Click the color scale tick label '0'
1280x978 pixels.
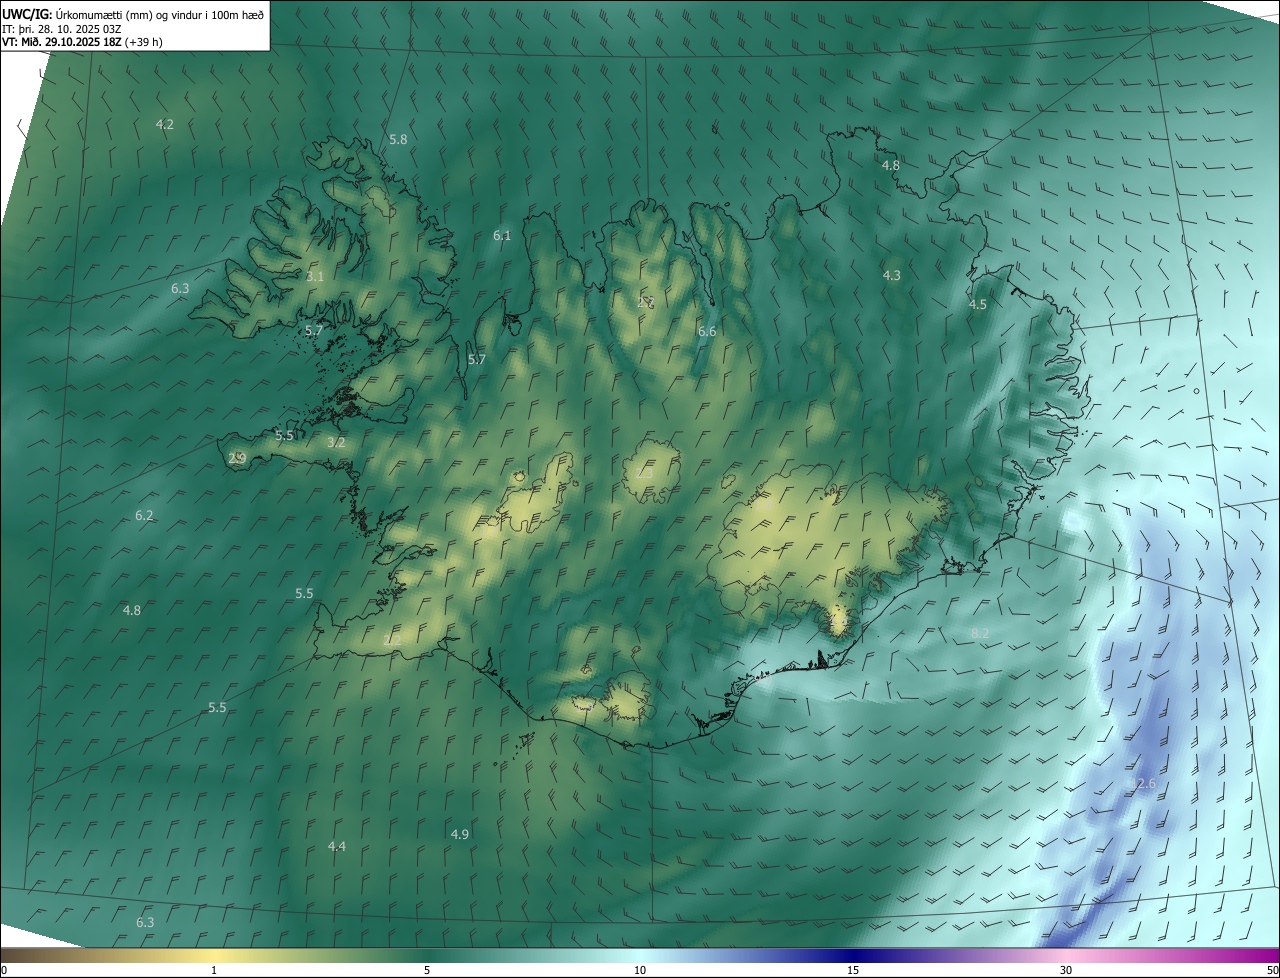[x=4, y=971]
